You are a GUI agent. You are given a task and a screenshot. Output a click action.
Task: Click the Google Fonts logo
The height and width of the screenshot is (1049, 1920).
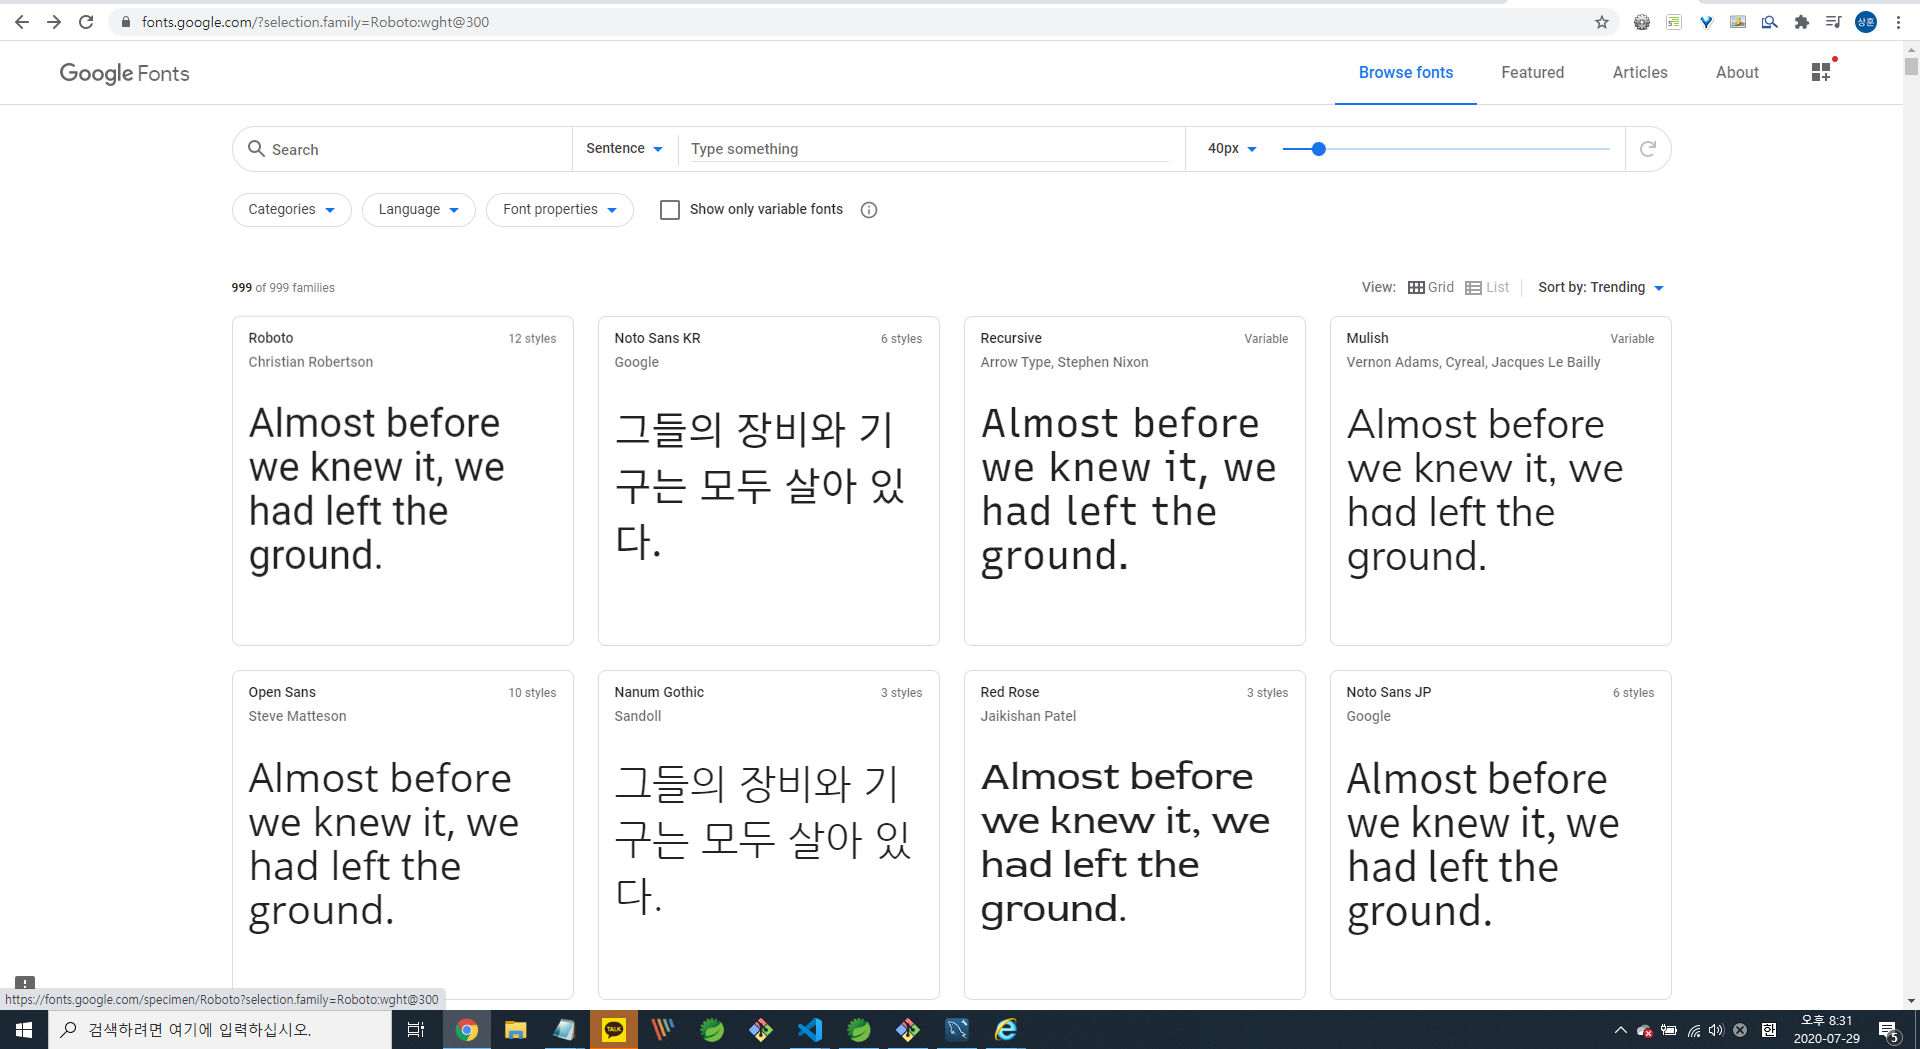coord(124,73)
